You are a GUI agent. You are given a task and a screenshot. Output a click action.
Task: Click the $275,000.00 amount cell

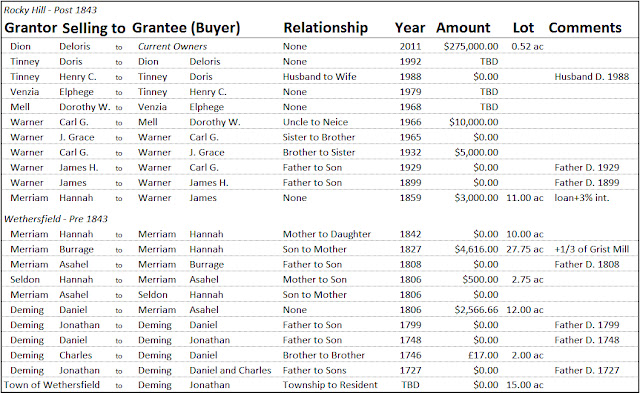tap(471, 47)
